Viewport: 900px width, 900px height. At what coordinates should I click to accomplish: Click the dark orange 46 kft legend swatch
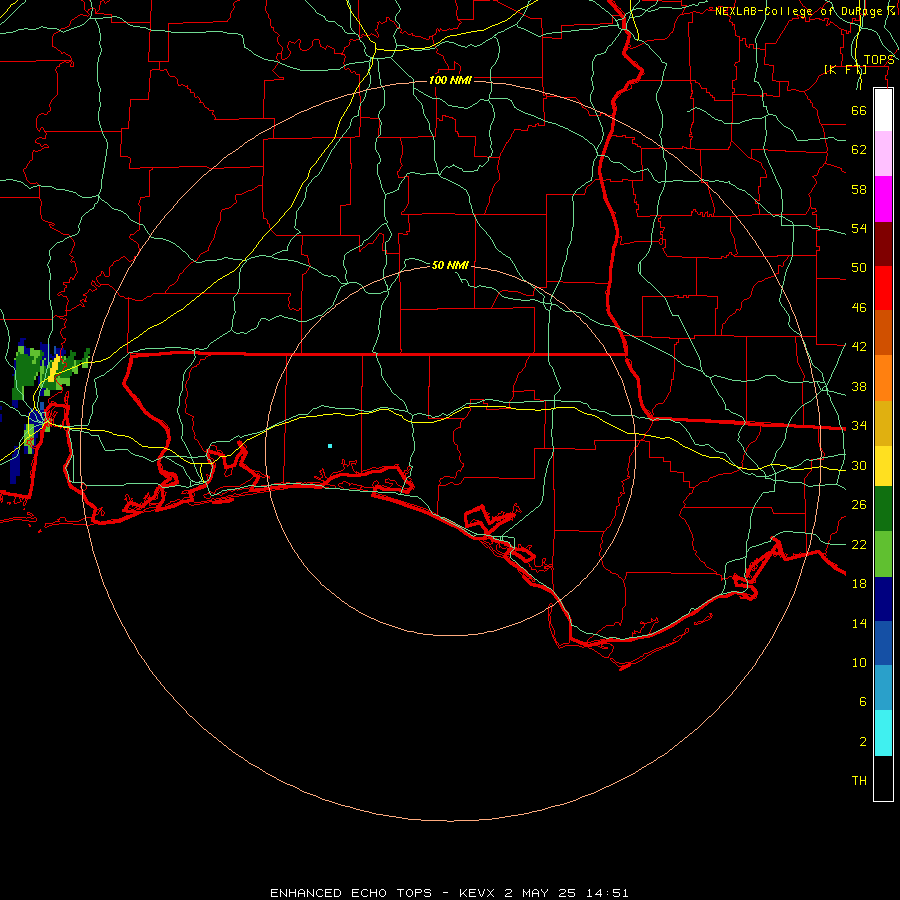tap(883, 332)
